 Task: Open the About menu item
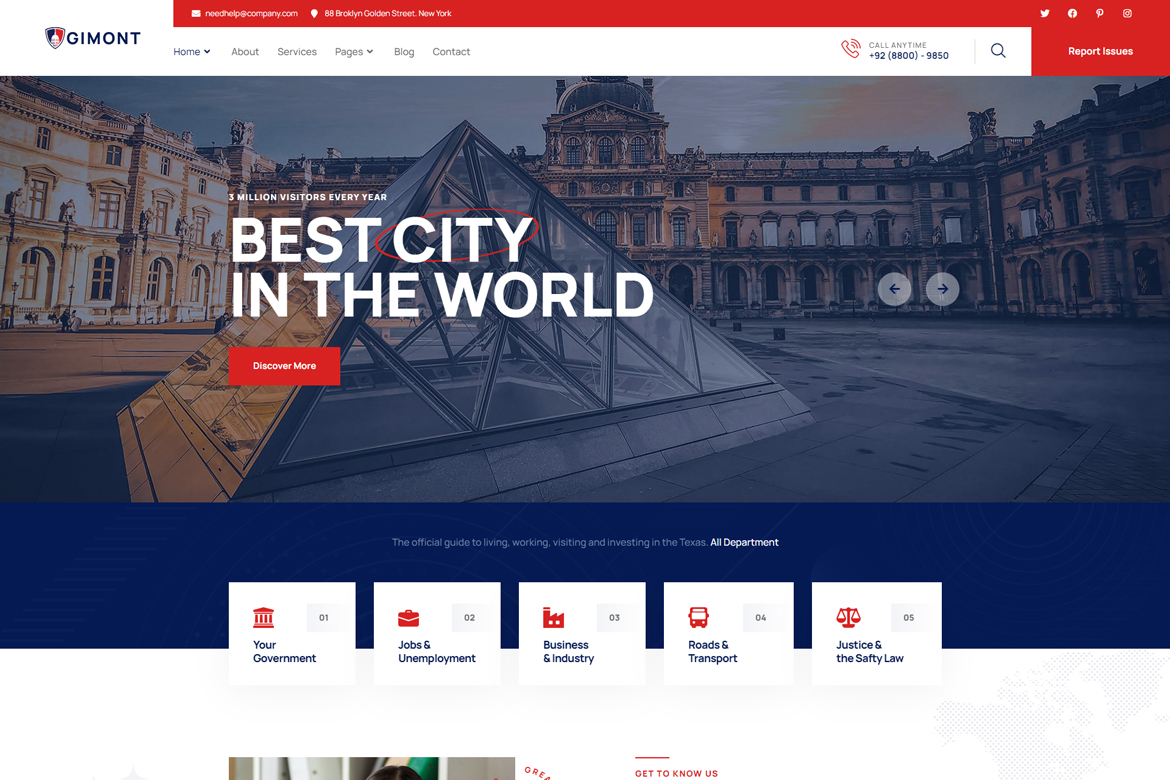coord(245,51)
